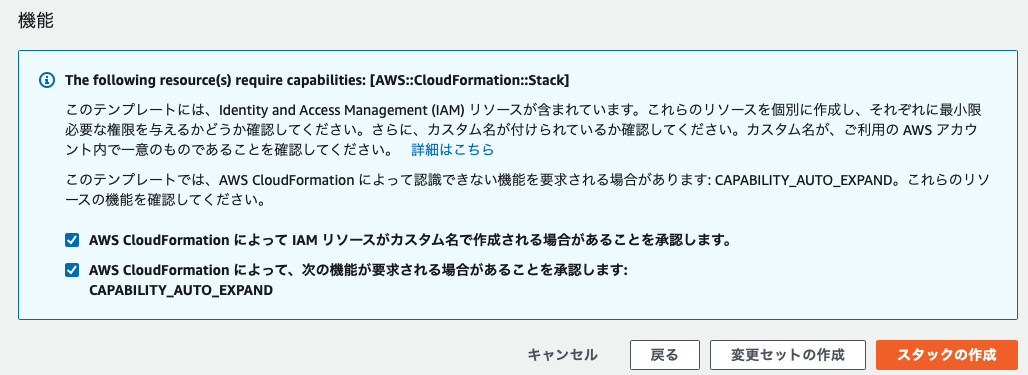Select 変更セットの作成 button

[x=787, y=355]
